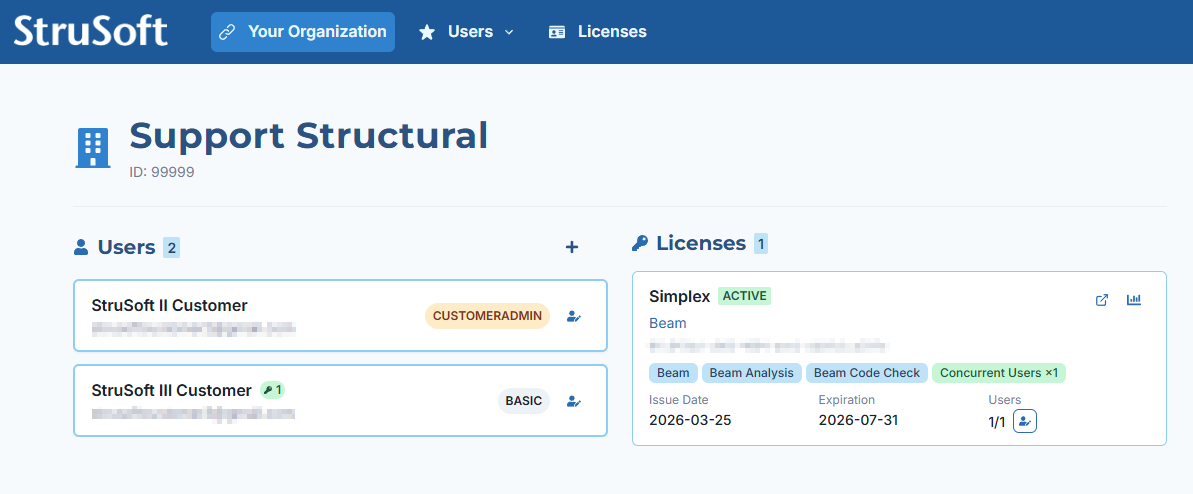Open the StruSoft II Customer card
1193x494 pixels.
click(340, 315)
